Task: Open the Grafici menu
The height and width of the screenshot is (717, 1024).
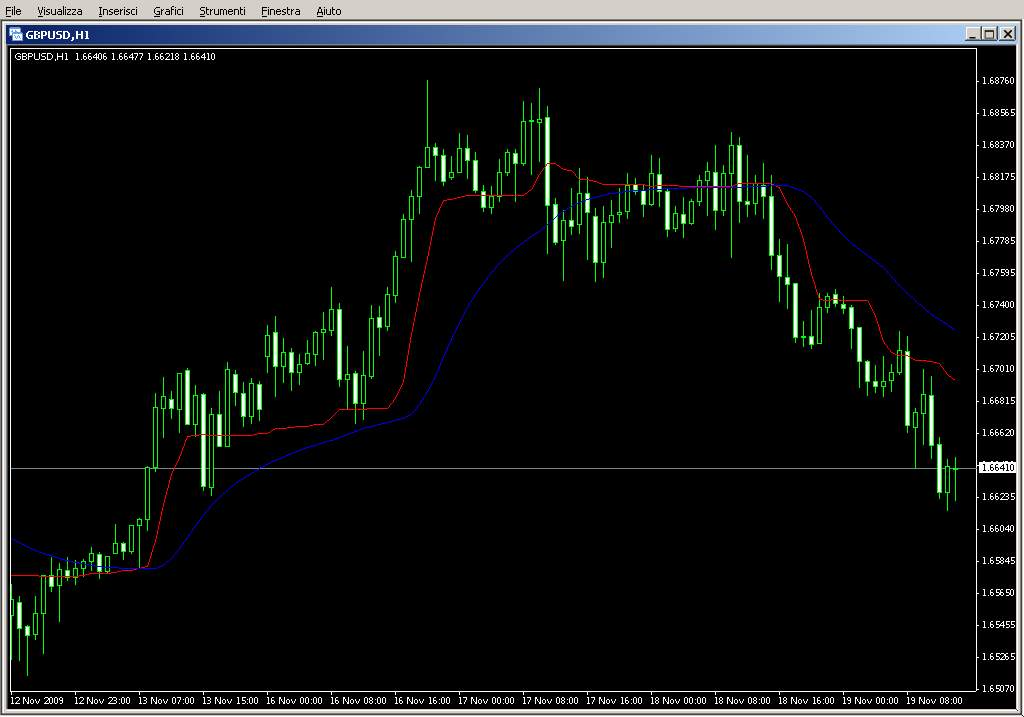Action: 168,11
